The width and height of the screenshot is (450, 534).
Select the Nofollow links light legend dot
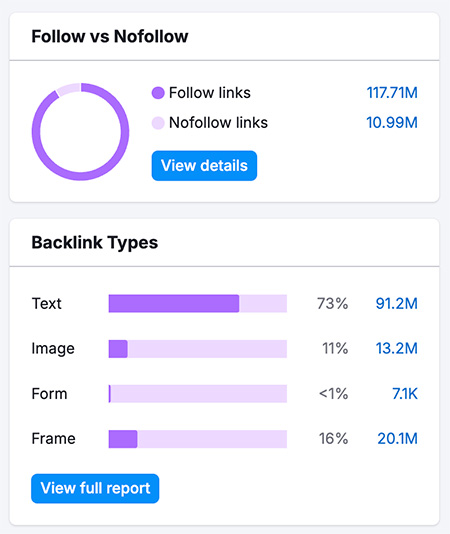pyautogui.click(x=158, y=123)
